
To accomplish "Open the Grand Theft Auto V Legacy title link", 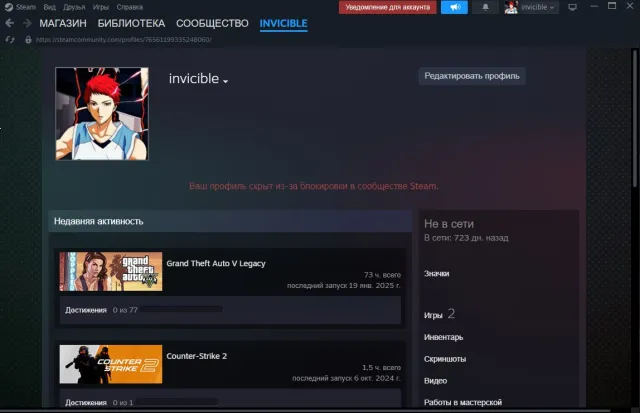I will pyautogui.click(x=216, y=264).
